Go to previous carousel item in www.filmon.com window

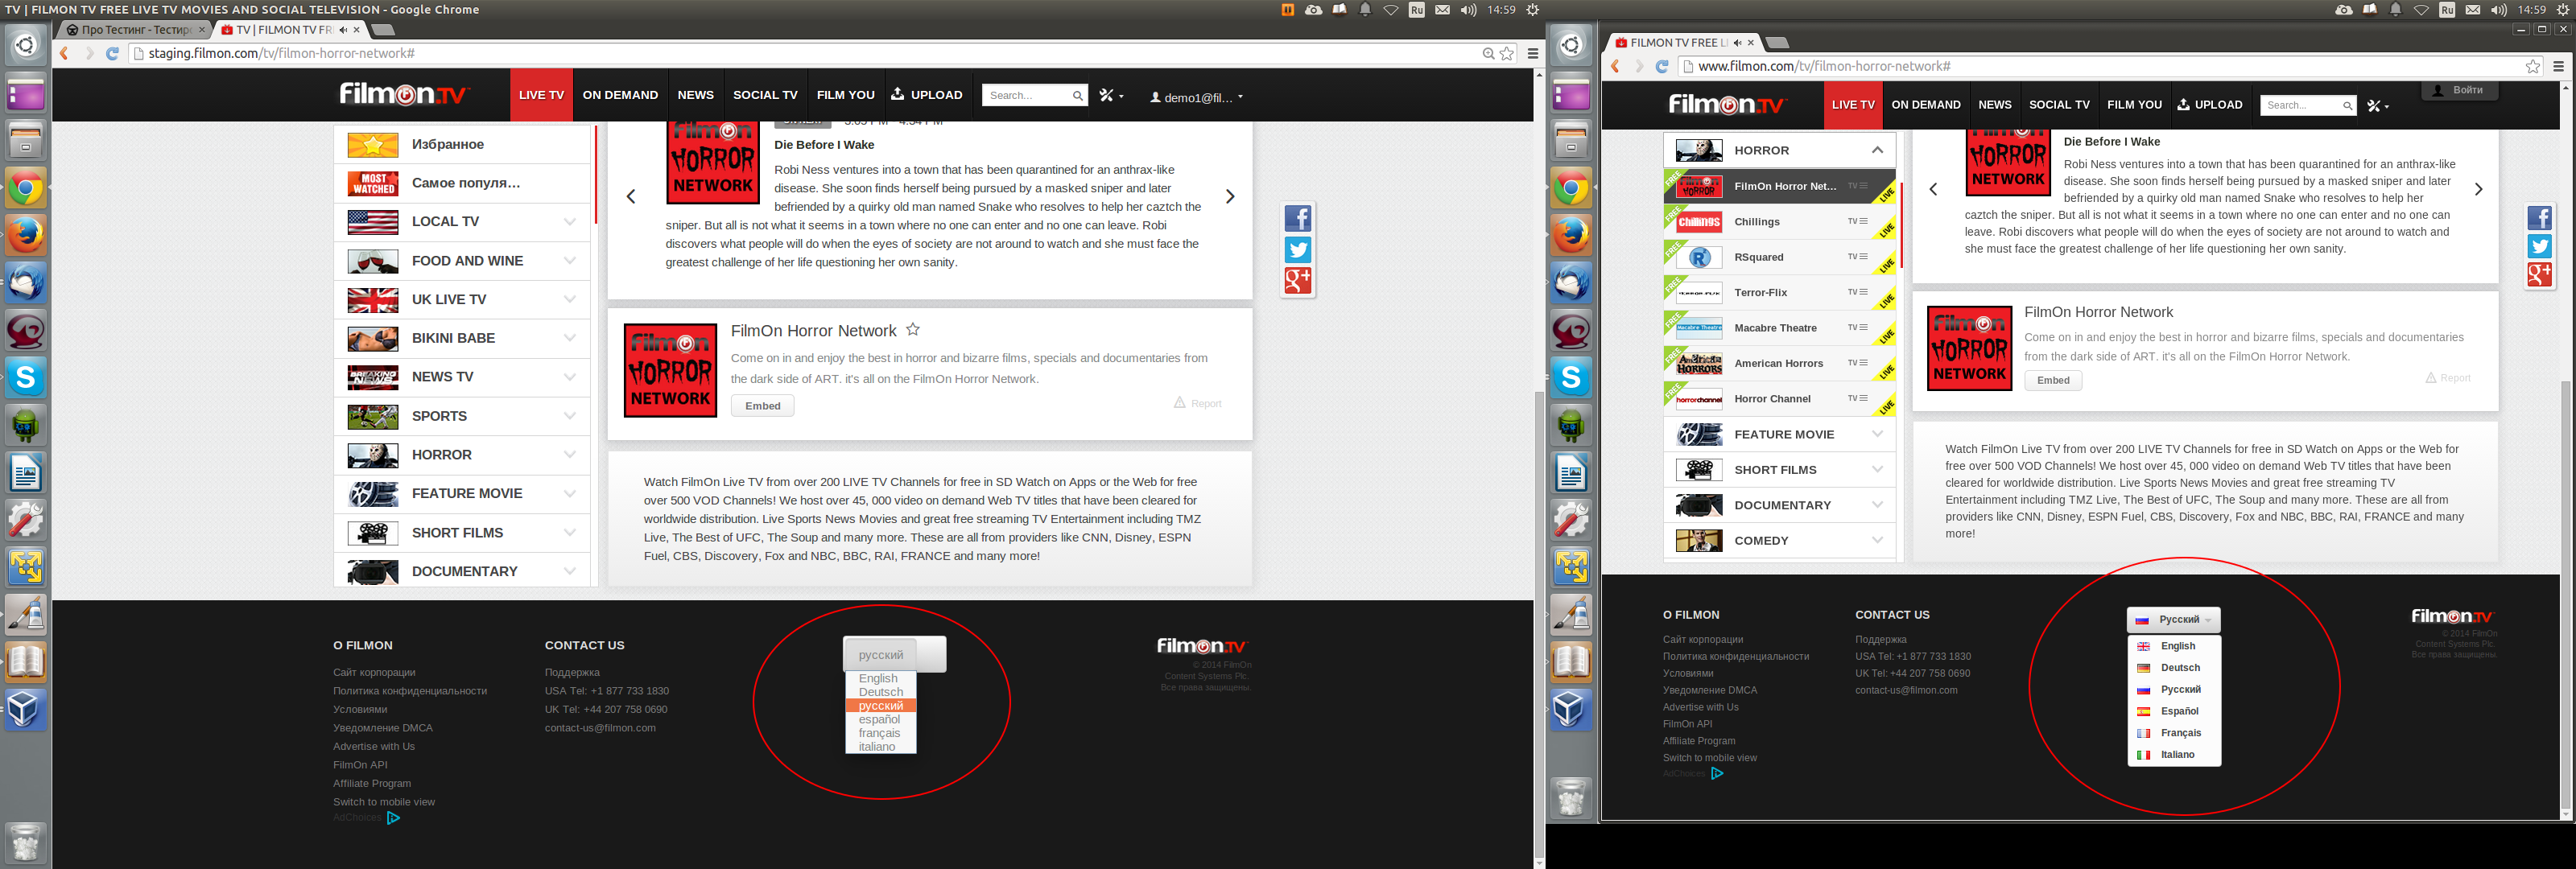pos(1933,189)
